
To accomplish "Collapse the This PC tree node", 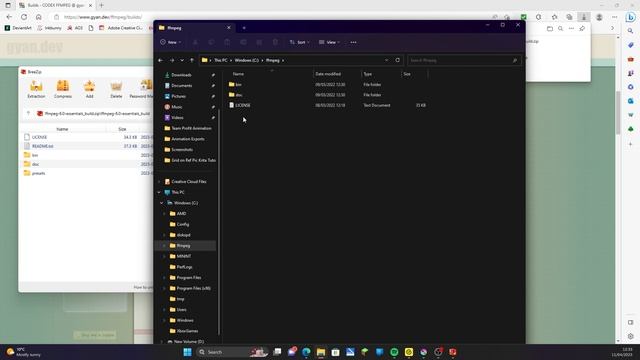I will 159,192.
